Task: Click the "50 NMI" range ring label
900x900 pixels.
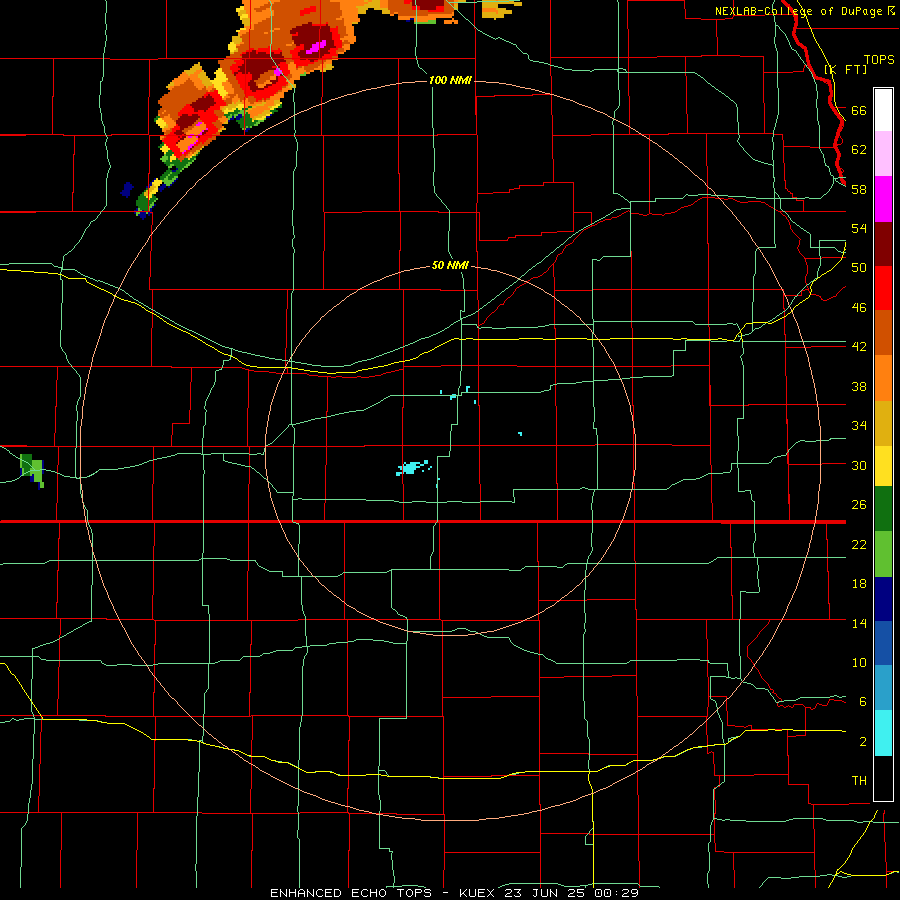Action: click(x=450, y=266)
